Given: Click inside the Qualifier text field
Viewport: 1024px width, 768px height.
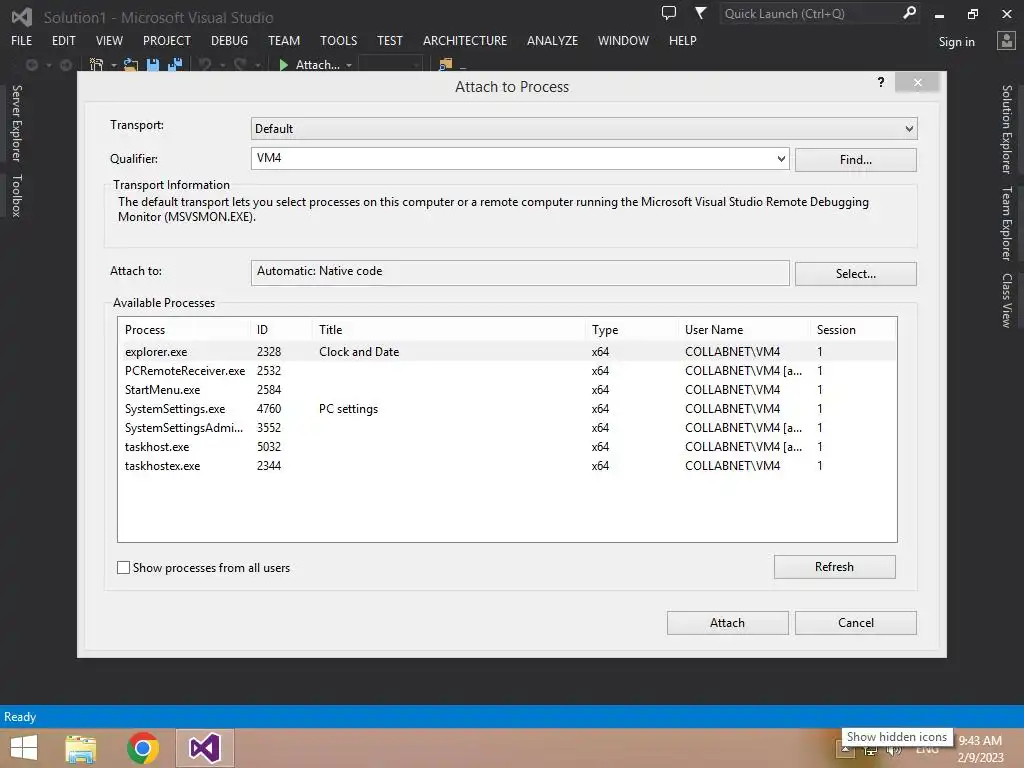Looking at the screenshot, I should (512, 159).
